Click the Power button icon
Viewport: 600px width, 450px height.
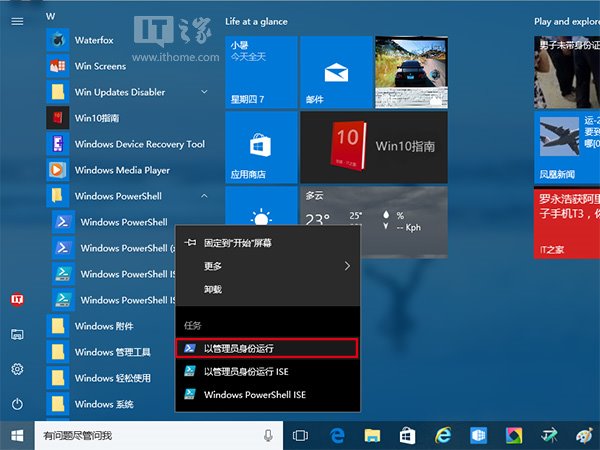pos(17,404)
